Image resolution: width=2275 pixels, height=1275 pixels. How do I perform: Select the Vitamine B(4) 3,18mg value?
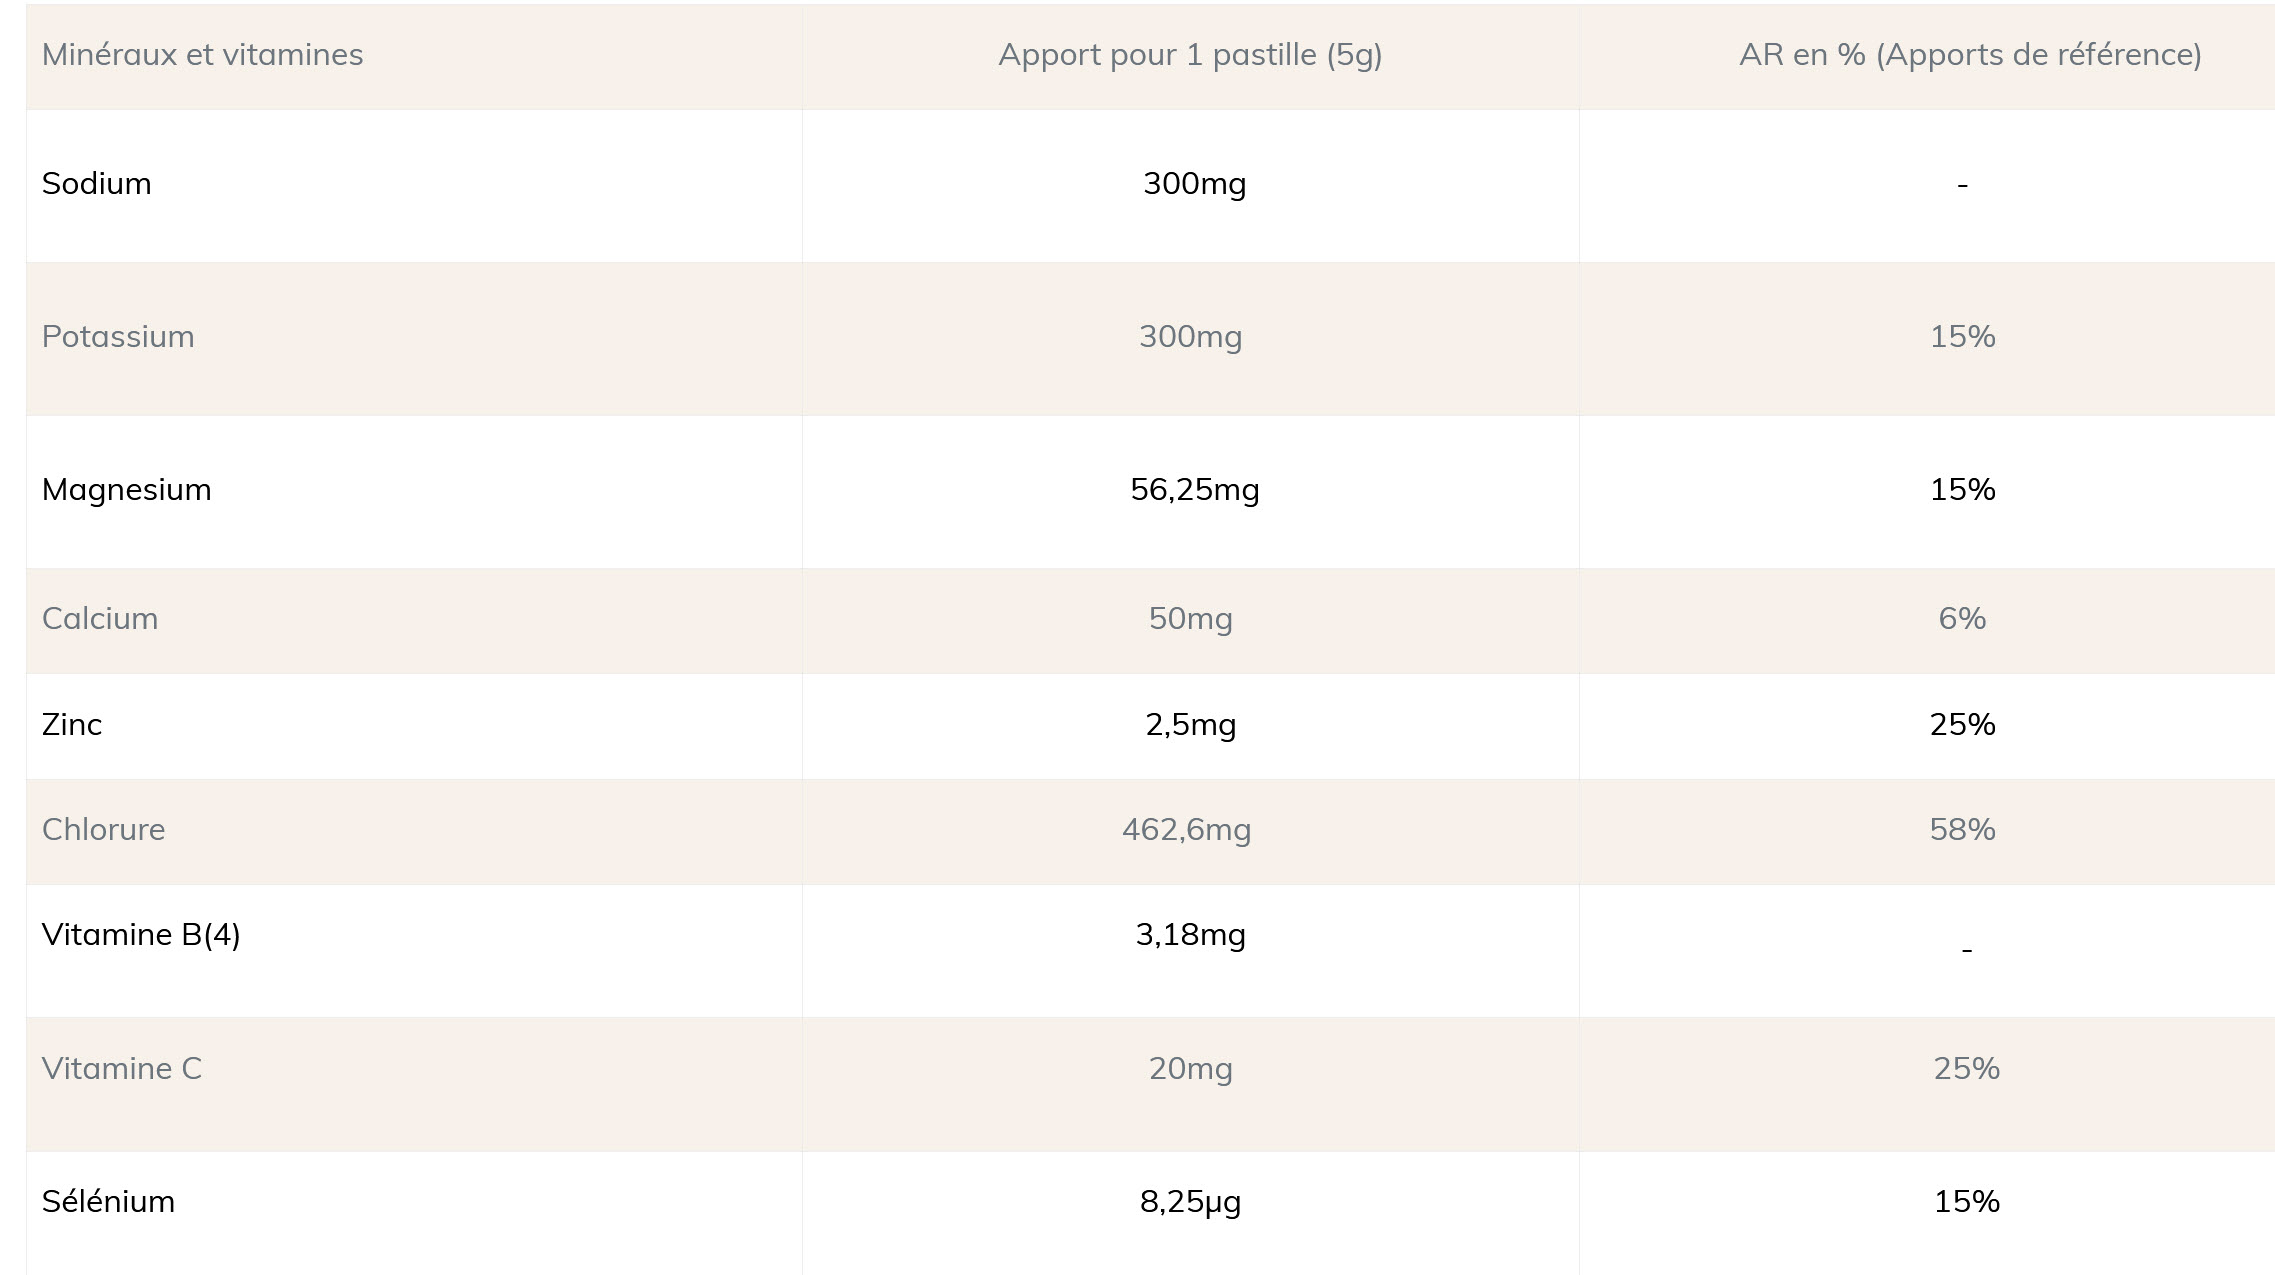(1190, 935)
